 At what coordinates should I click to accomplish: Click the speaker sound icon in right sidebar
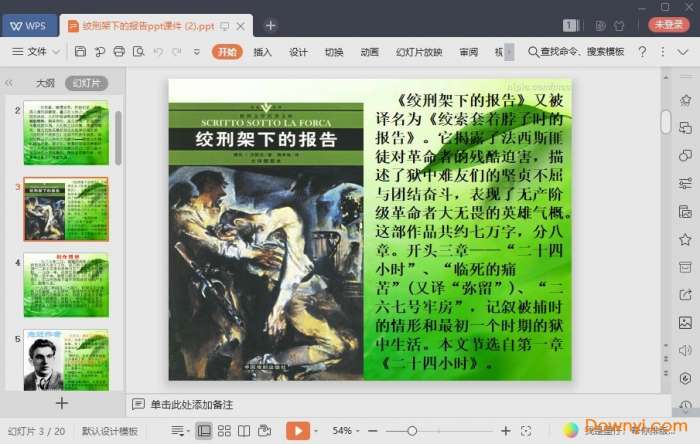(685, 350)
